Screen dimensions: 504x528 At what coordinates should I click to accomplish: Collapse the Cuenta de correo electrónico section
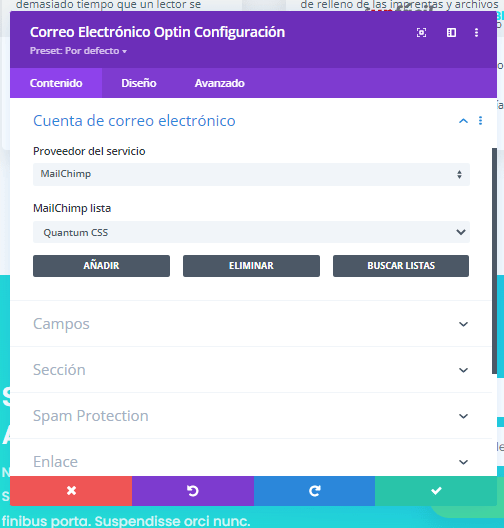point(463,121)
